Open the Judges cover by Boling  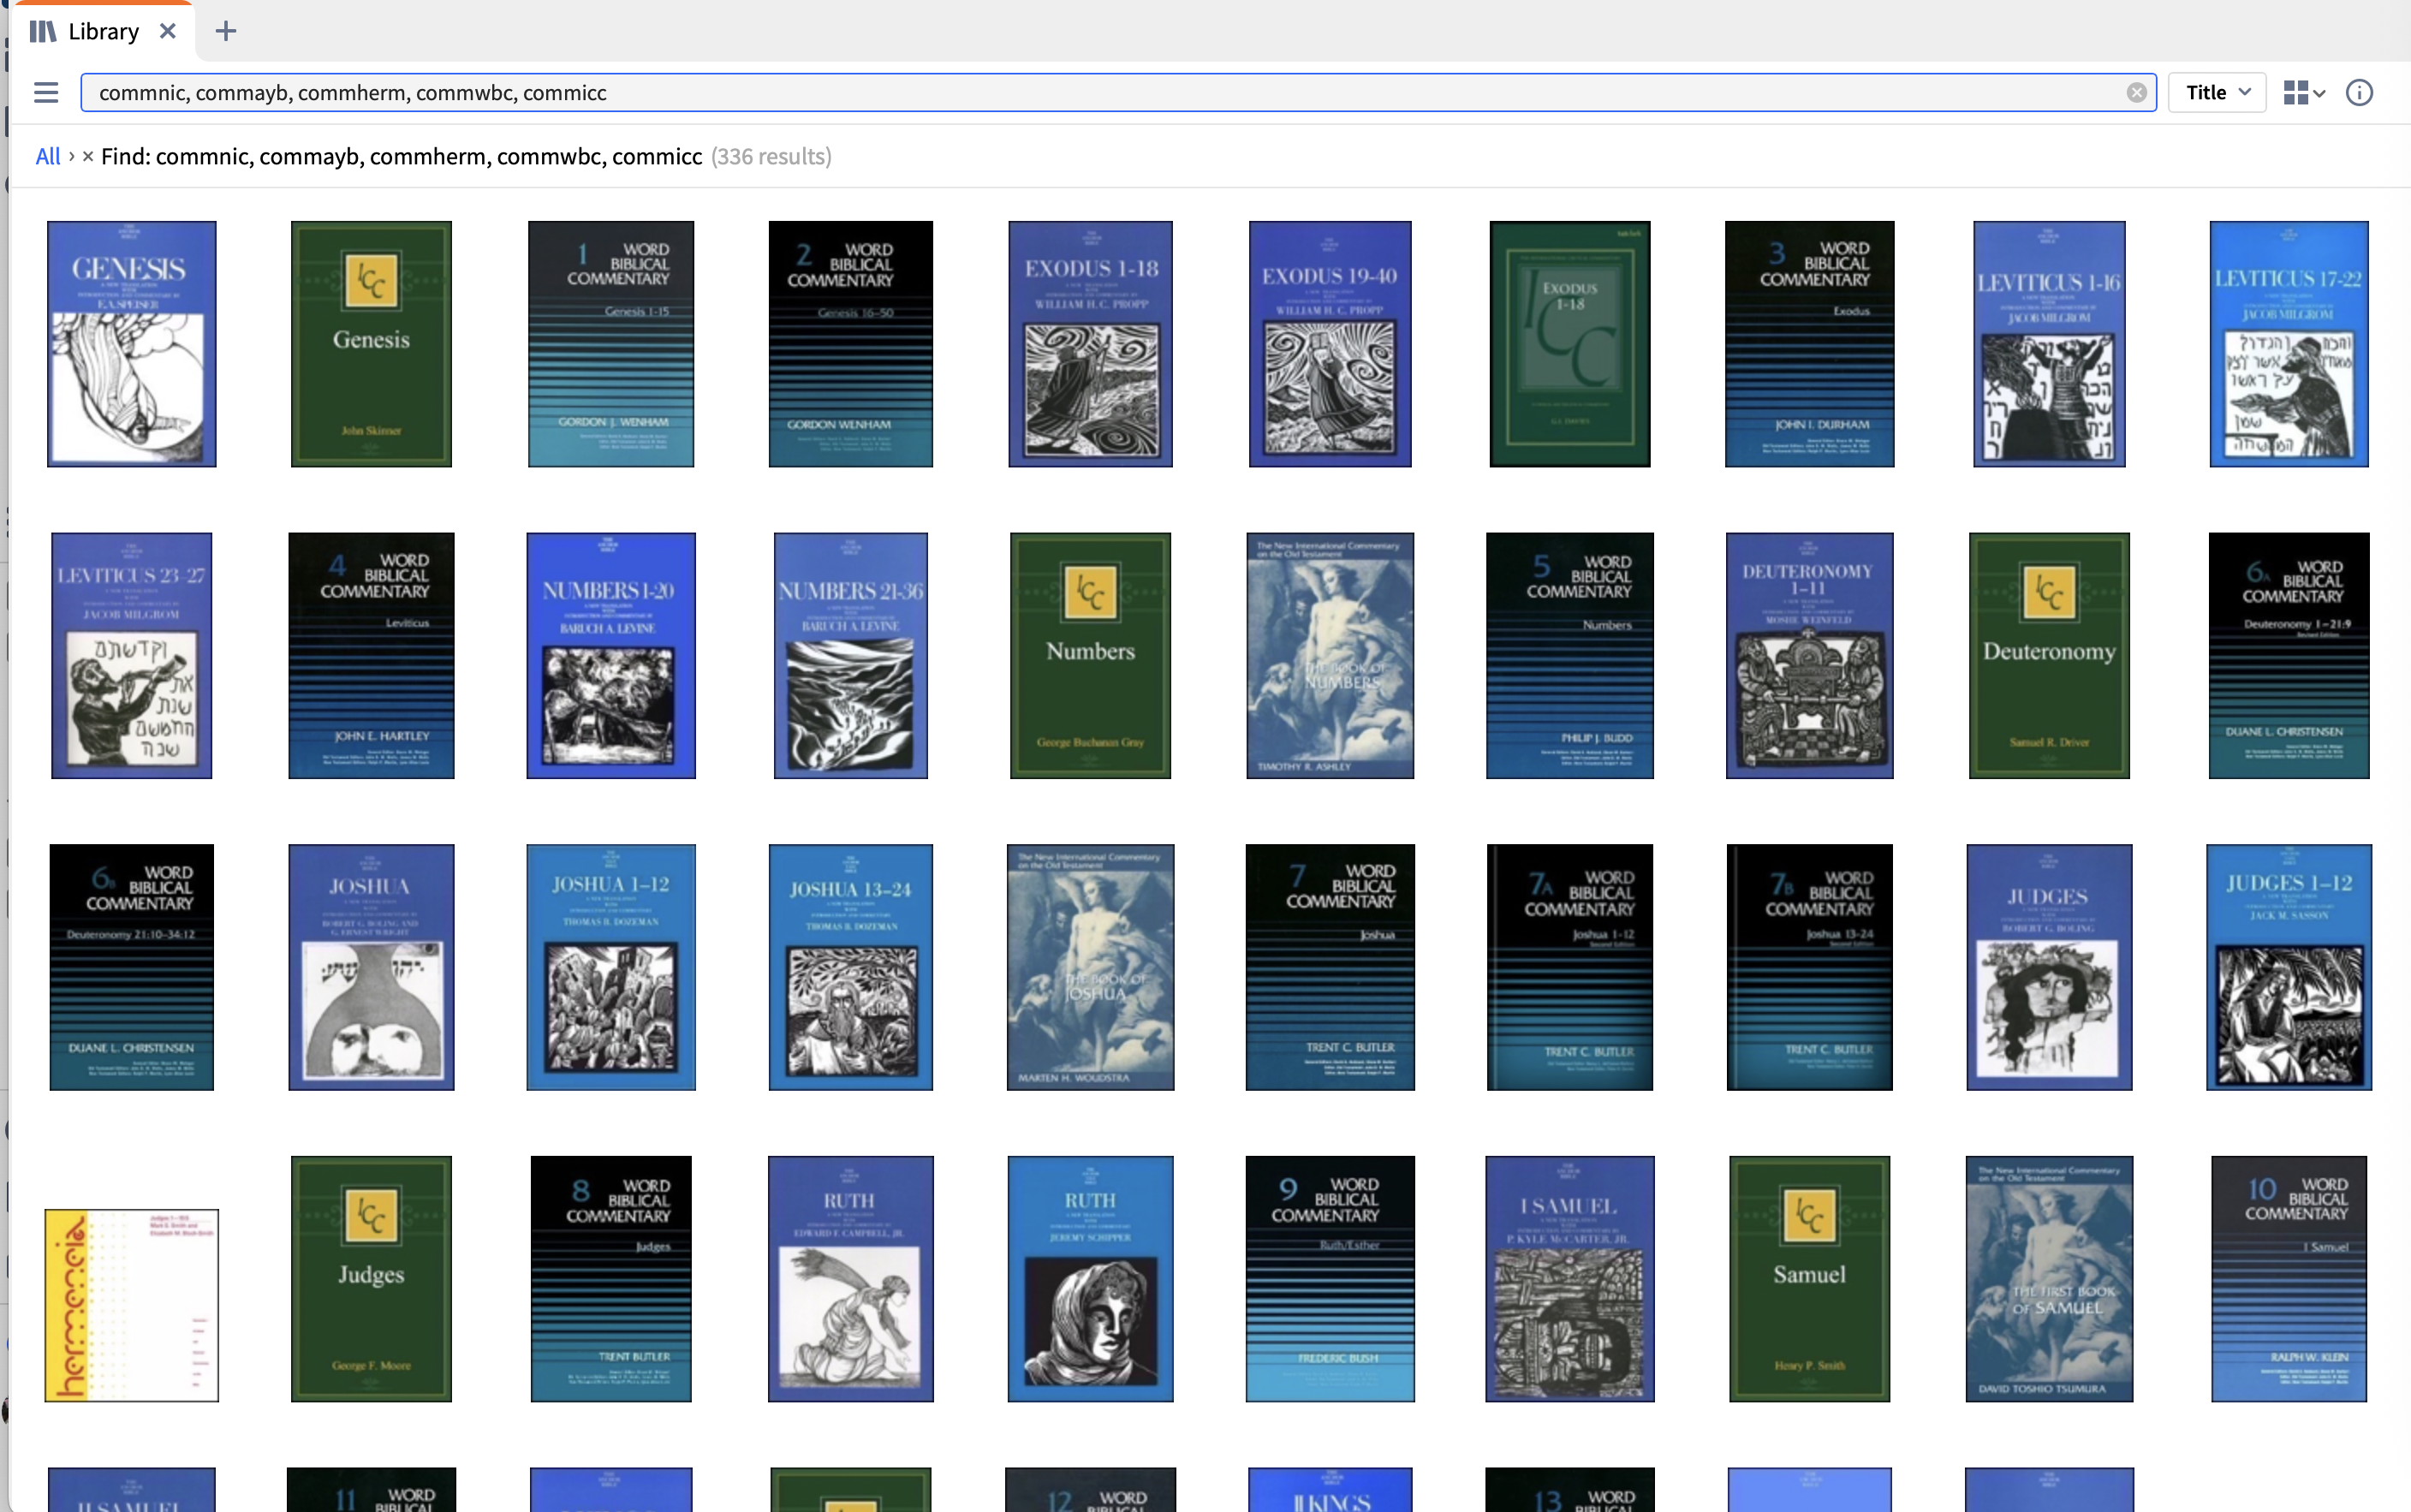point(2049,967)
